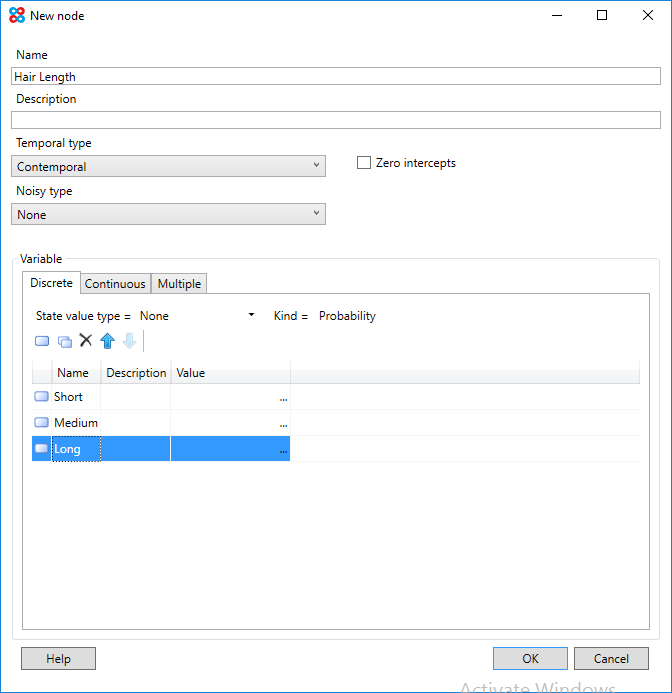672x693 pixels.
Task: Click the add new state icon
Action: (x=42, y=341)
